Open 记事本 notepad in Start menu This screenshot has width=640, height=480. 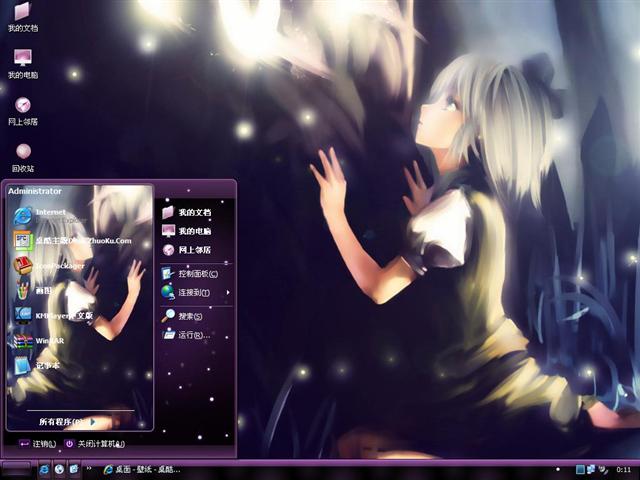37,365
